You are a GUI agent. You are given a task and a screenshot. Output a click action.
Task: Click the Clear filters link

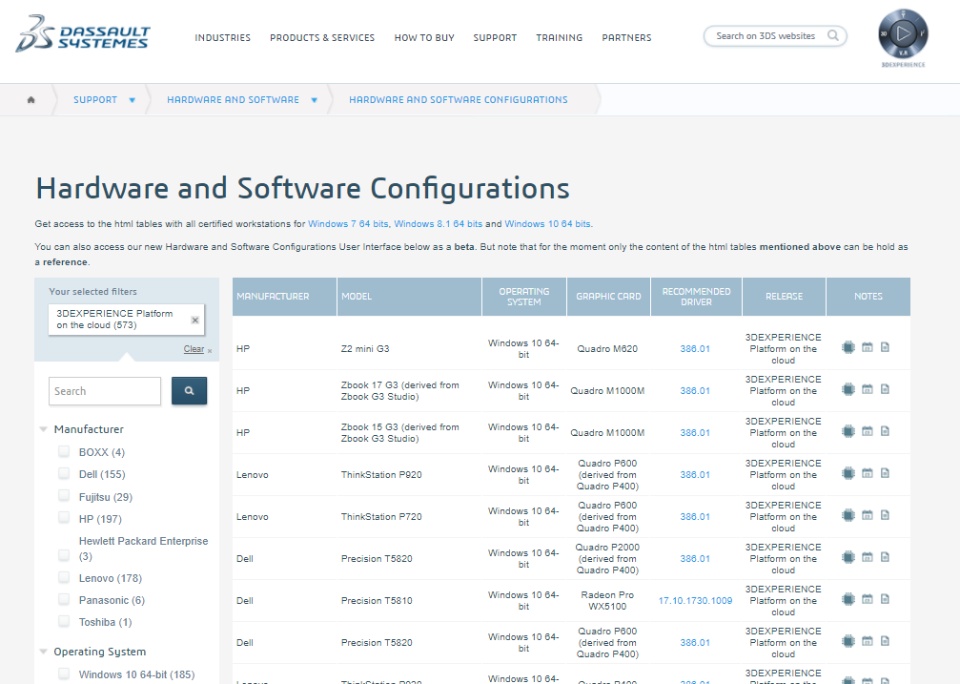pos(193,349)
